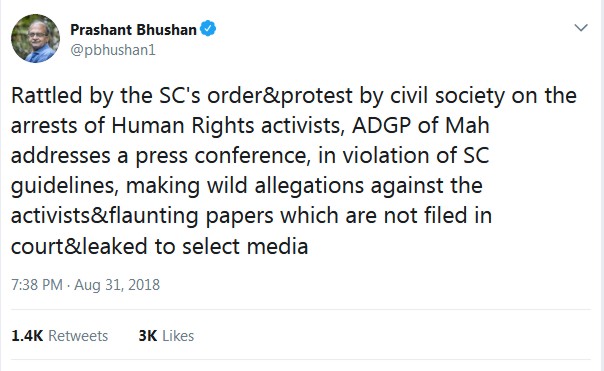Open the 7:38 PM time link
Image resolution: width=604 pixels, height=371 pixels.
(37, 285)
